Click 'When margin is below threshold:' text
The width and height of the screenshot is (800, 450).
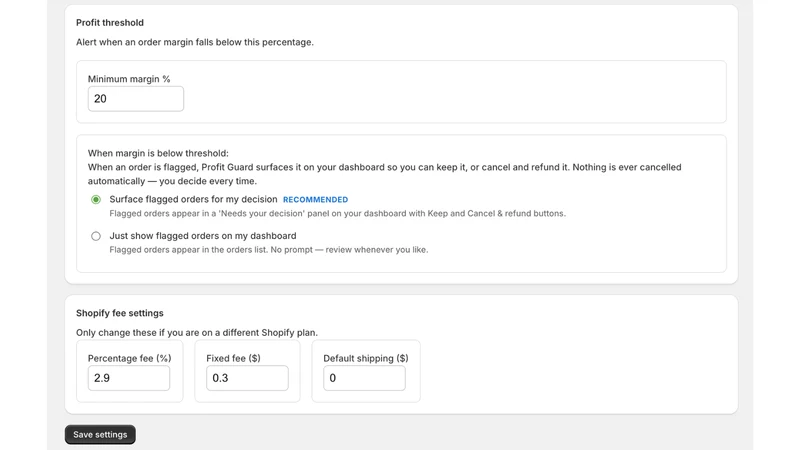coord(158,153)
